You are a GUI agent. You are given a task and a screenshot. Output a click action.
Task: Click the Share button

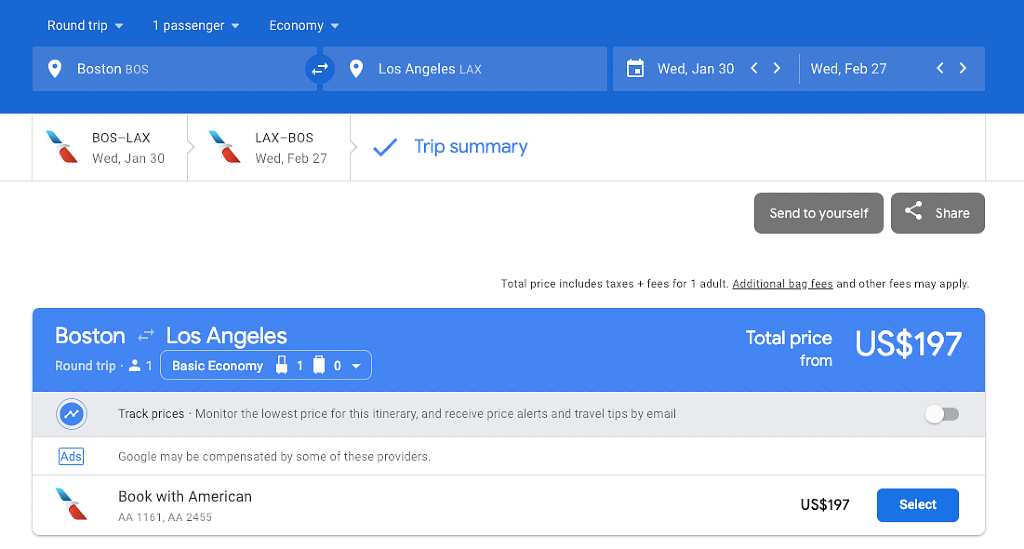[938, 213]
